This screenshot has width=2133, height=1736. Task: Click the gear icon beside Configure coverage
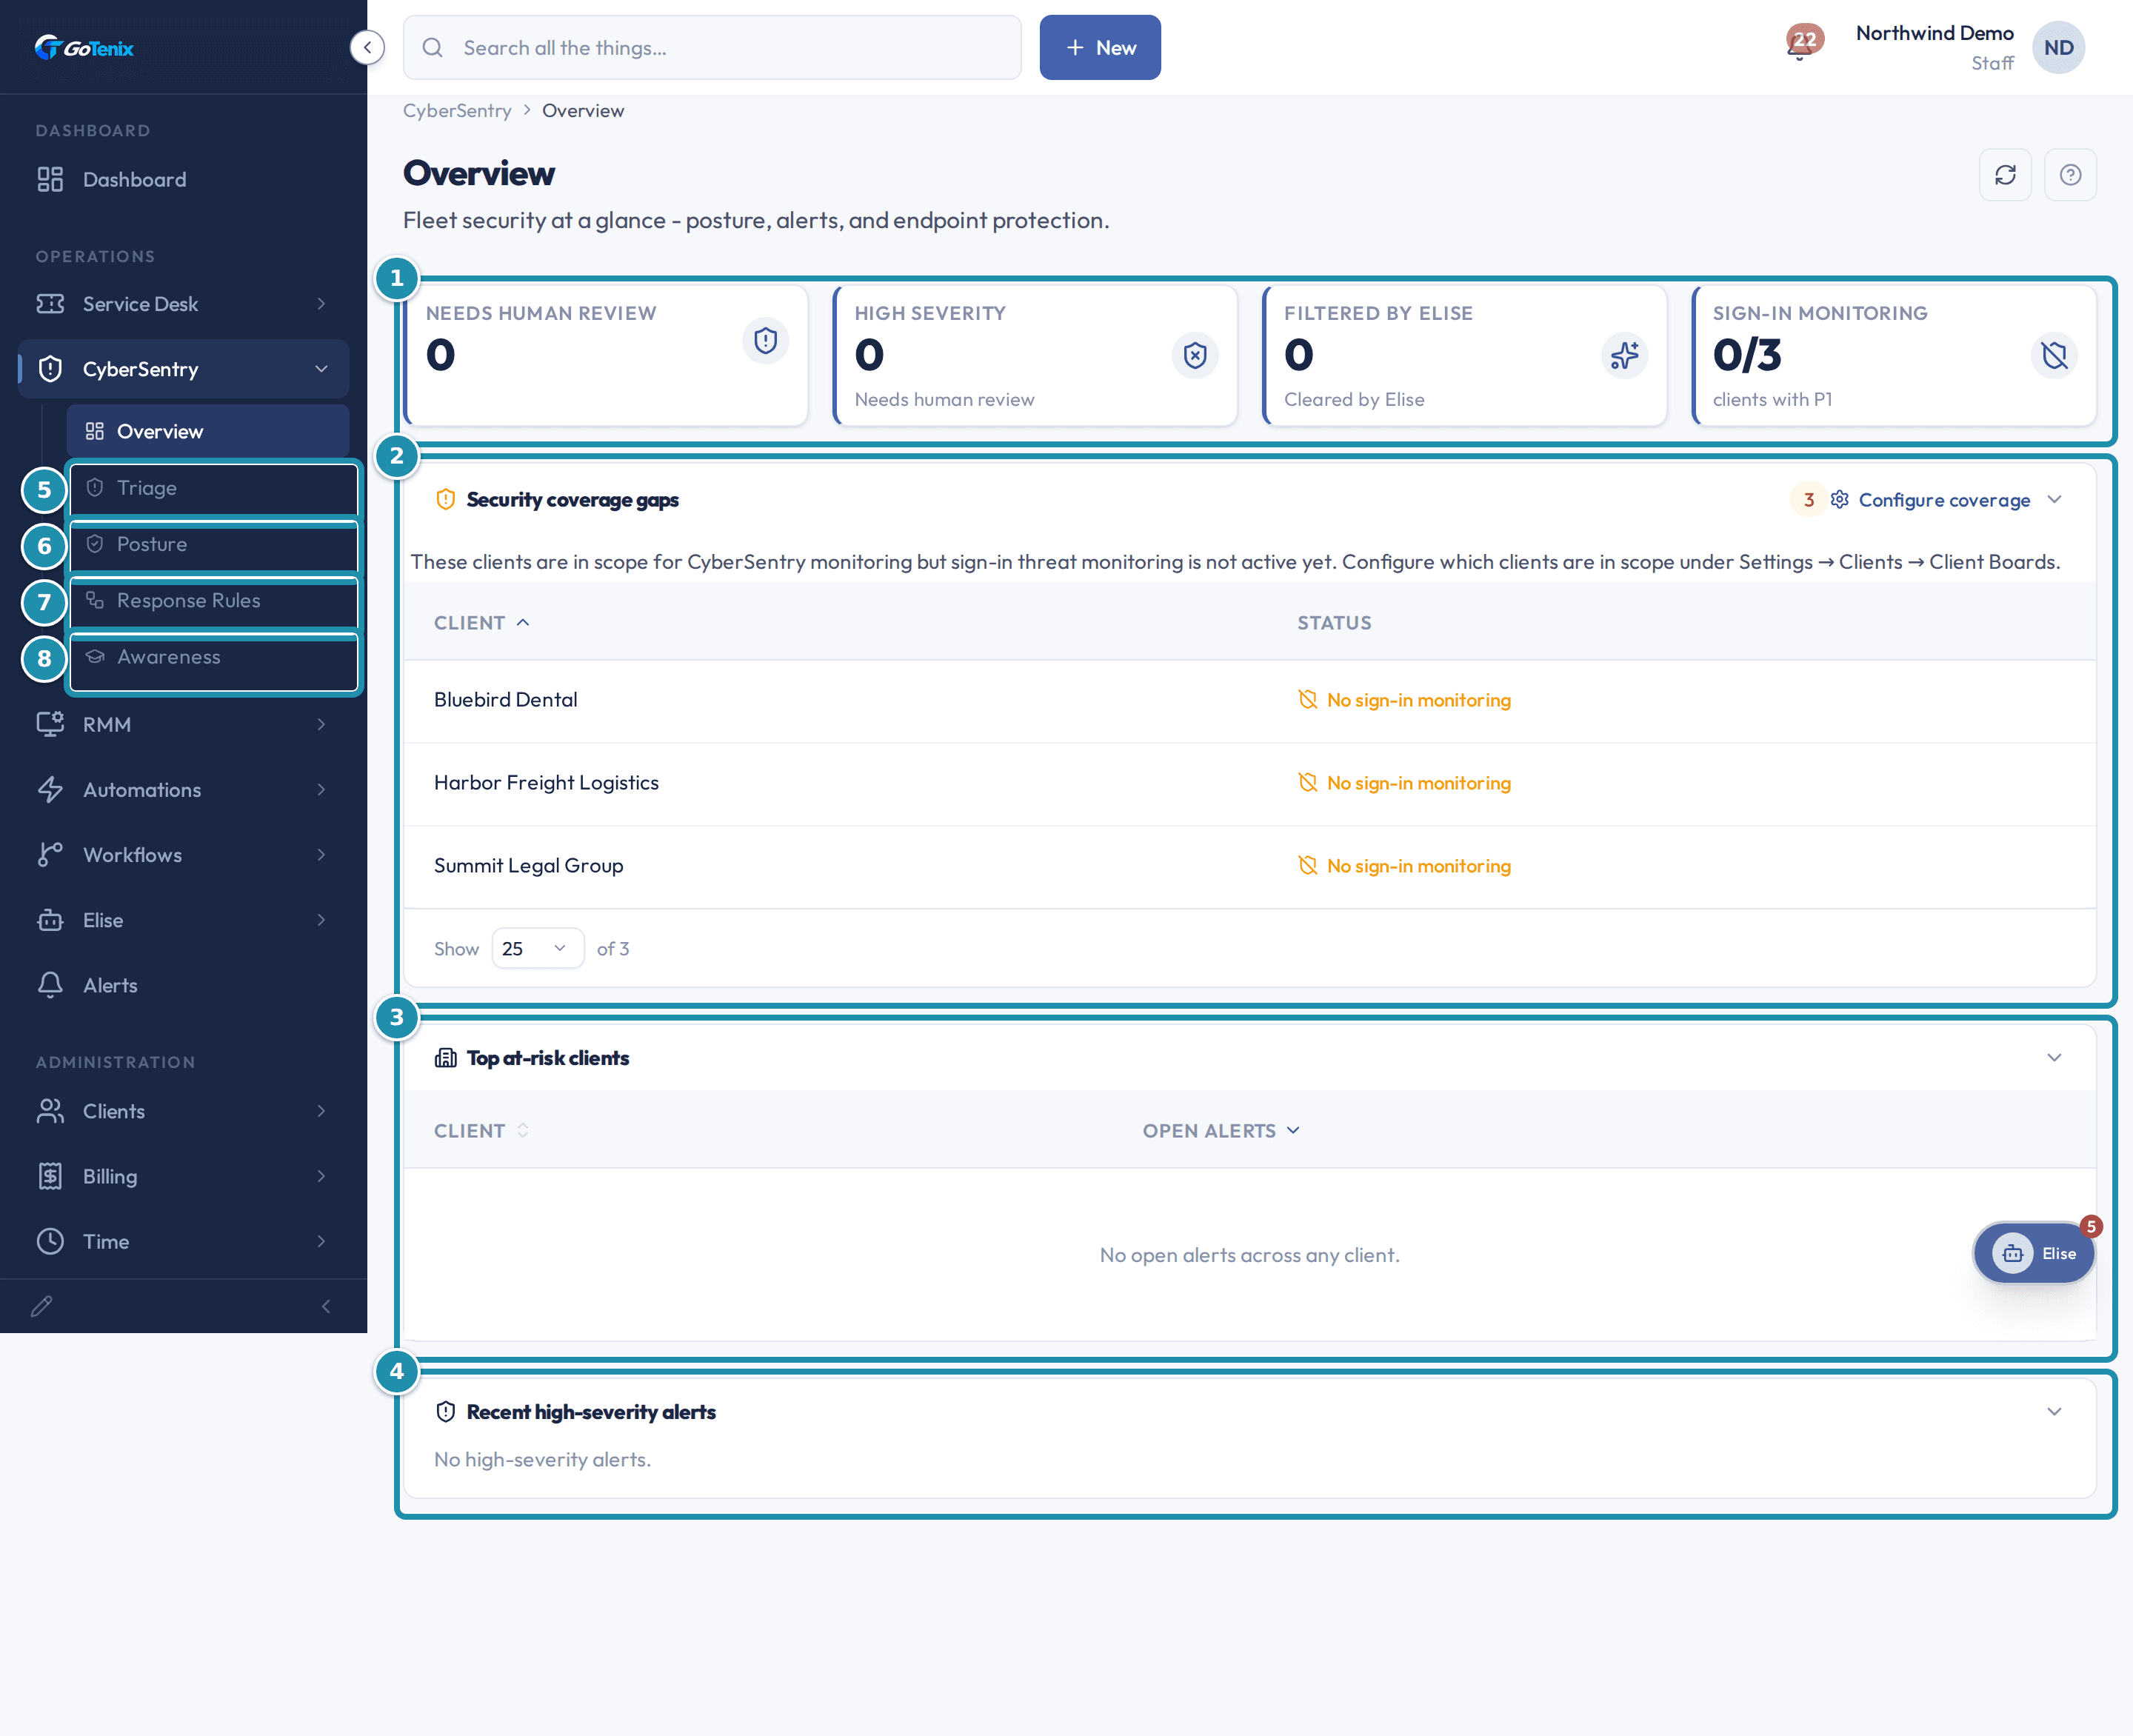coord(1839,499)
